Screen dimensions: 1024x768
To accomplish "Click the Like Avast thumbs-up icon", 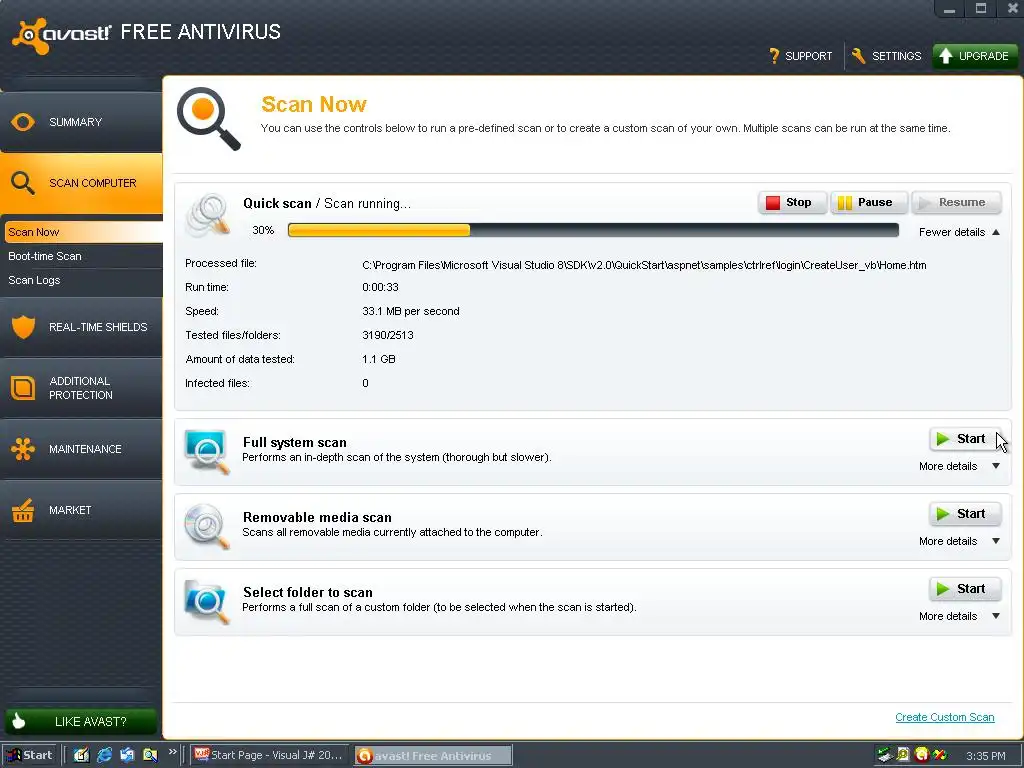I will [19, 721].
